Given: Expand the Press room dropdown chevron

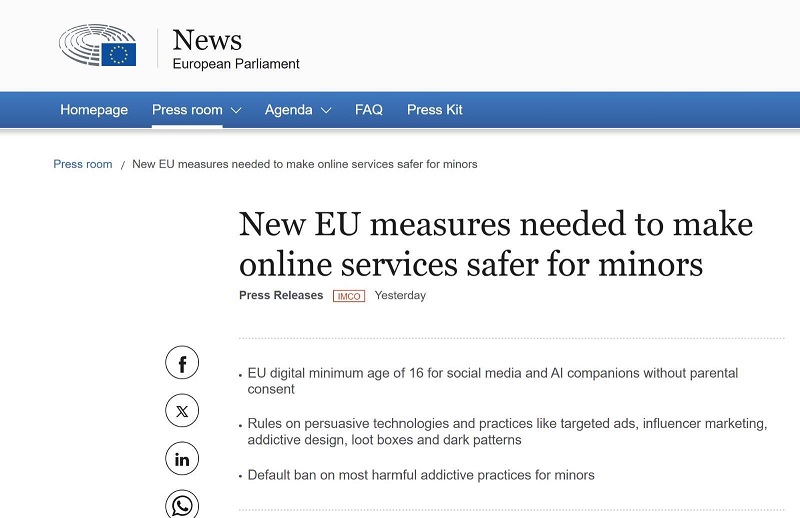Looking at the screenshot, I should (x=236, y=110).
